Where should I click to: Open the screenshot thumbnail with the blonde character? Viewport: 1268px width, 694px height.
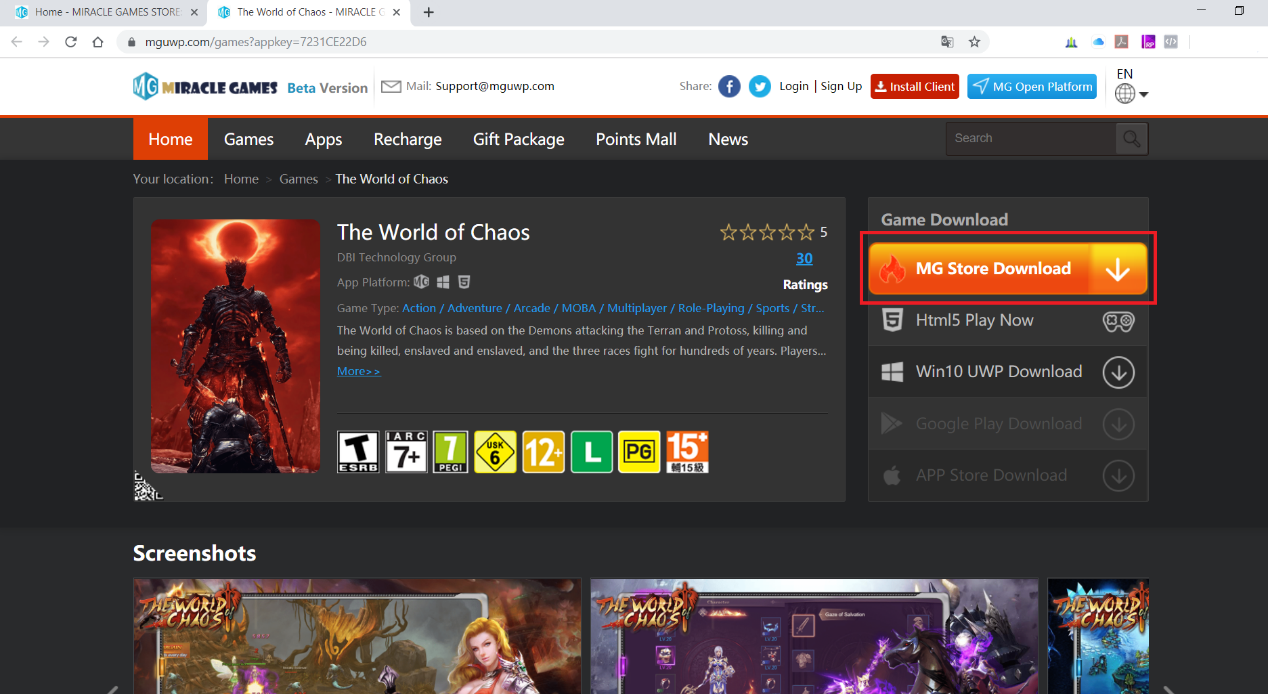357,636
